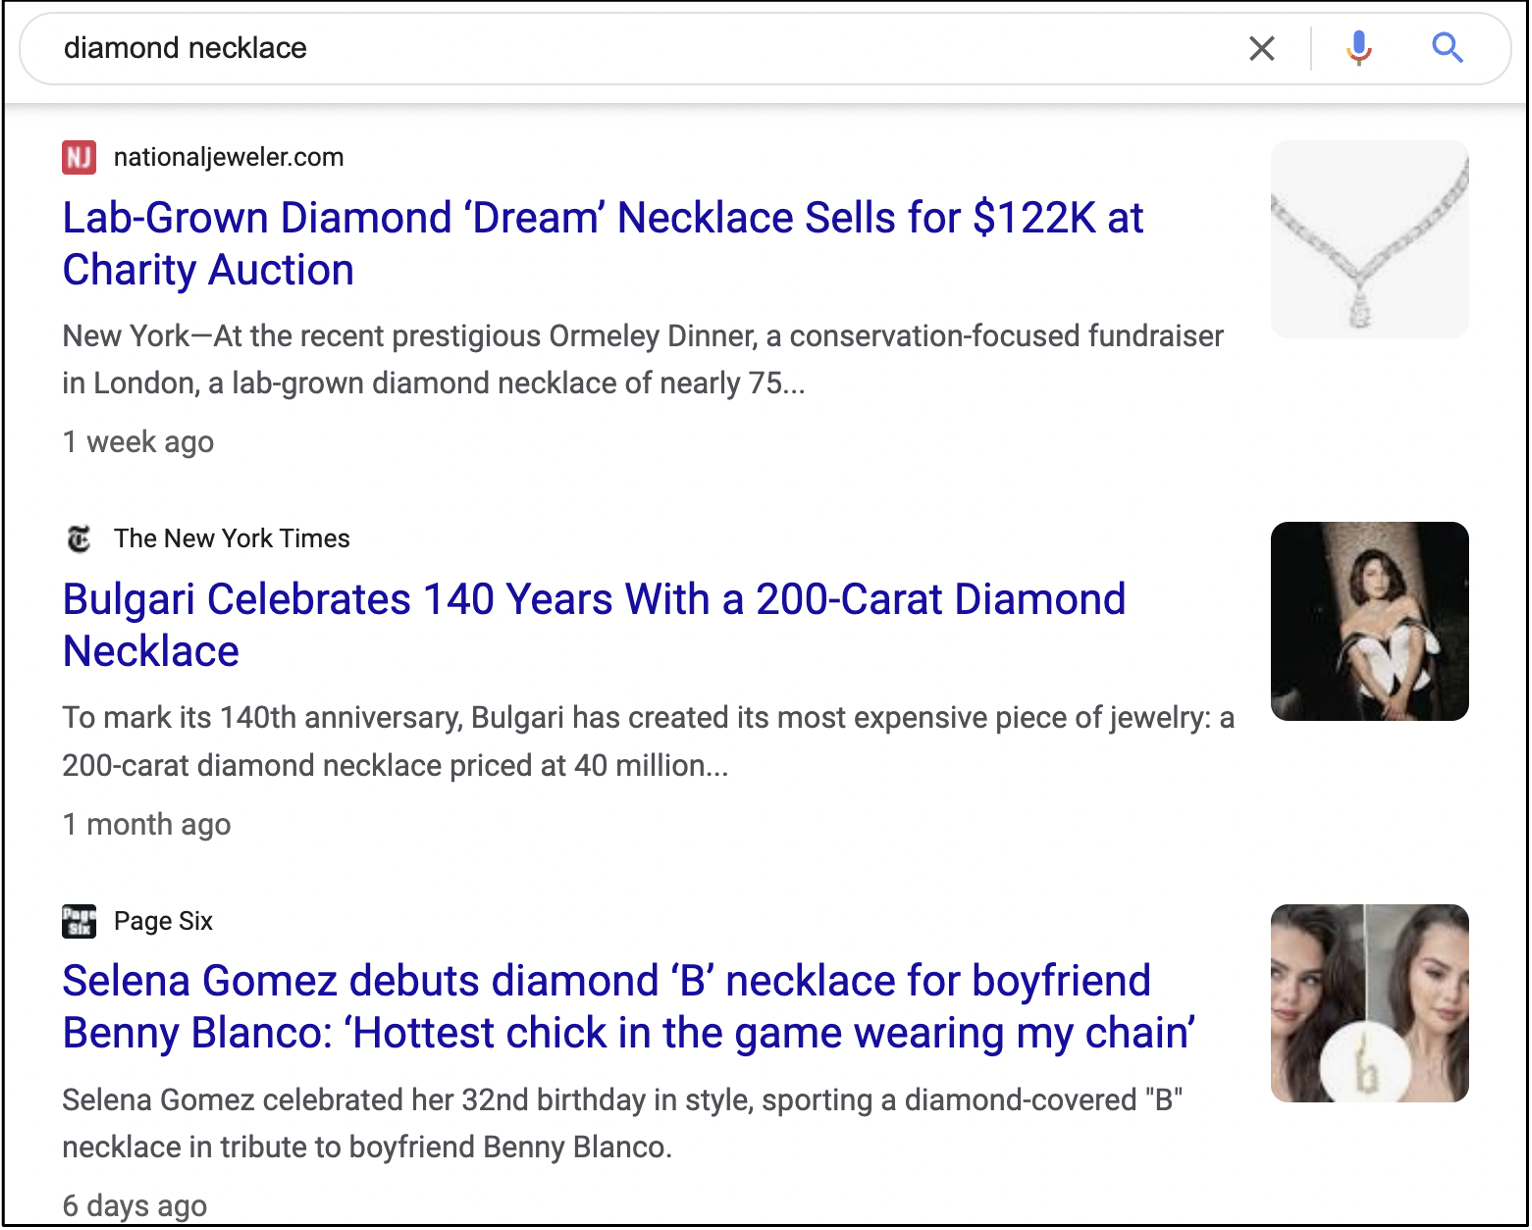
Task: Open the Bulgari article's woman-in-dress thumbnail
Action: click(1369, 621)
